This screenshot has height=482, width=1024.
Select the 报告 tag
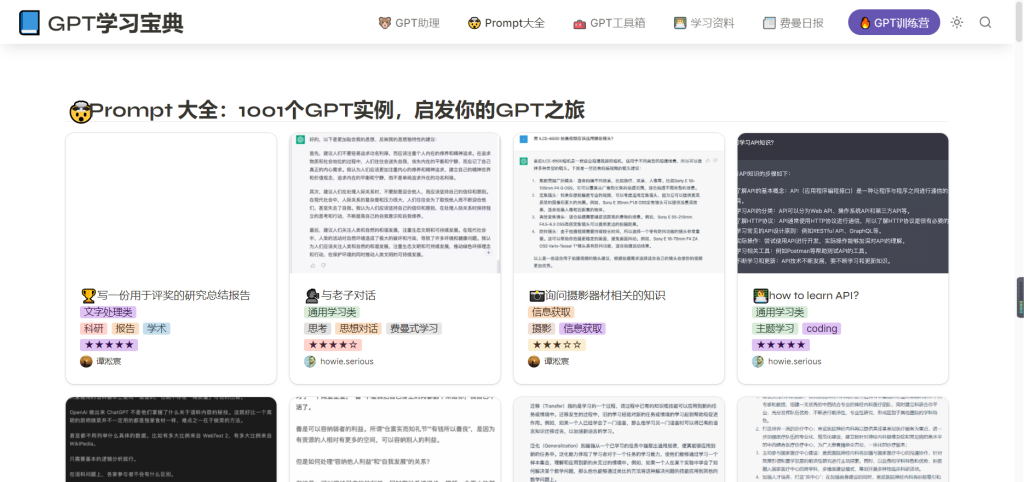coord(125,329)
